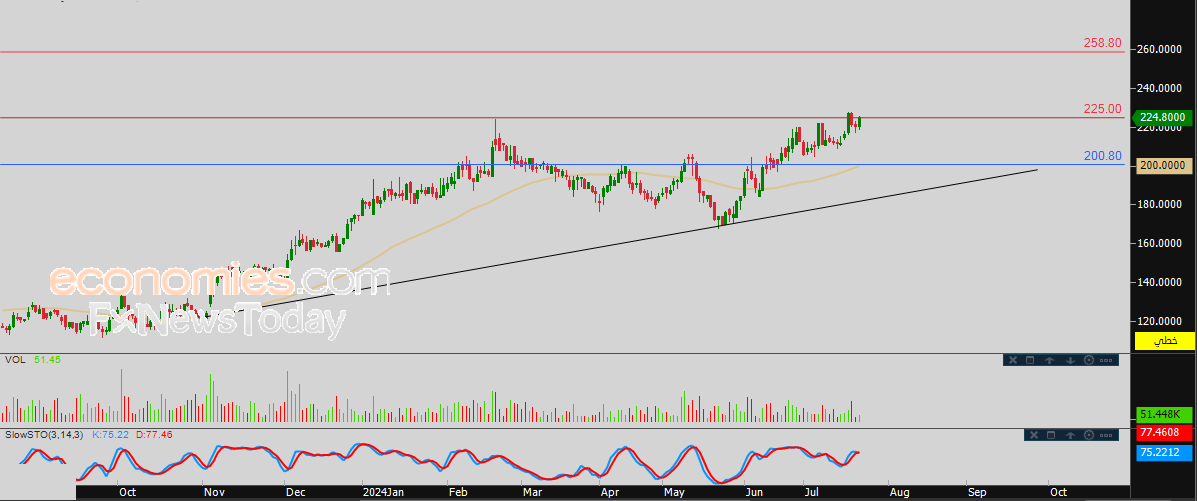Open SlowSTO panel settings gear
The height and width of the screenshot is (501, 1197).
click(1089, 435)
